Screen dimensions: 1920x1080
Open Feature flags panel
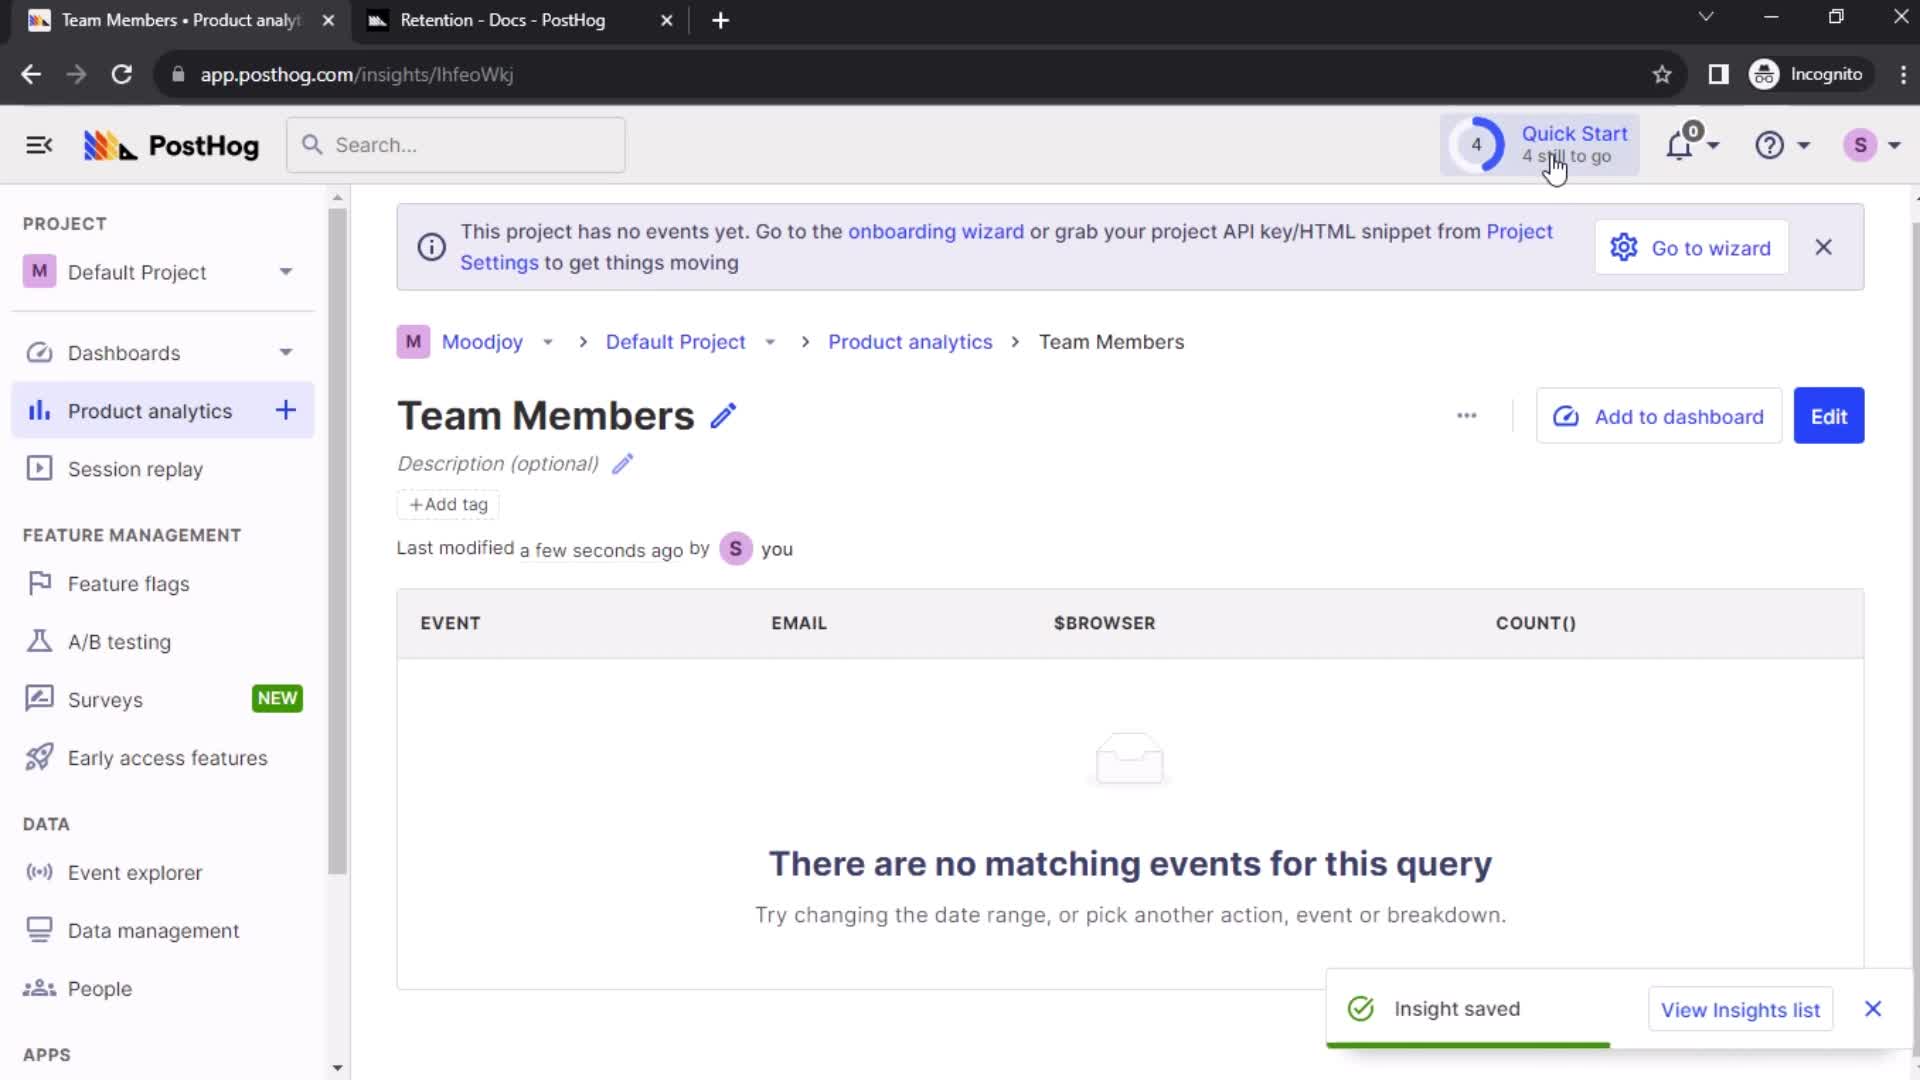pos(128,583)
